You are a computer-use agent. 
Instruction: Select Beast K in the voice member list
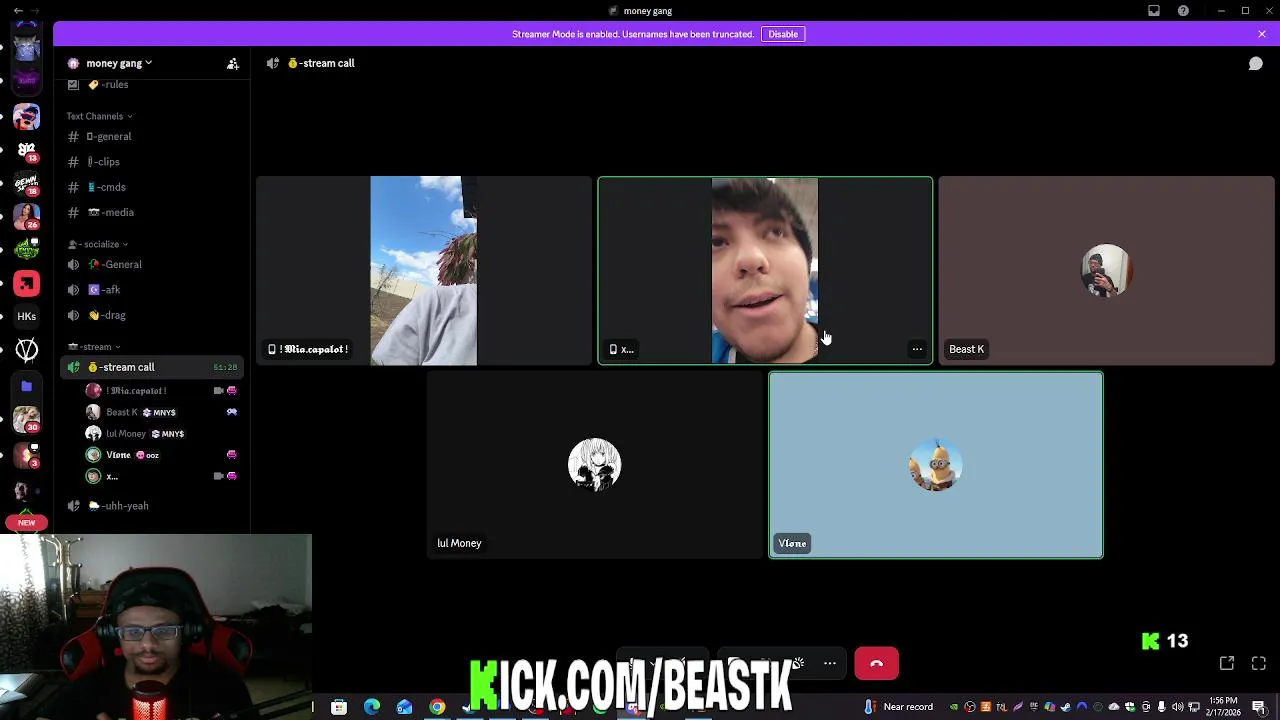tap(160, 412)
